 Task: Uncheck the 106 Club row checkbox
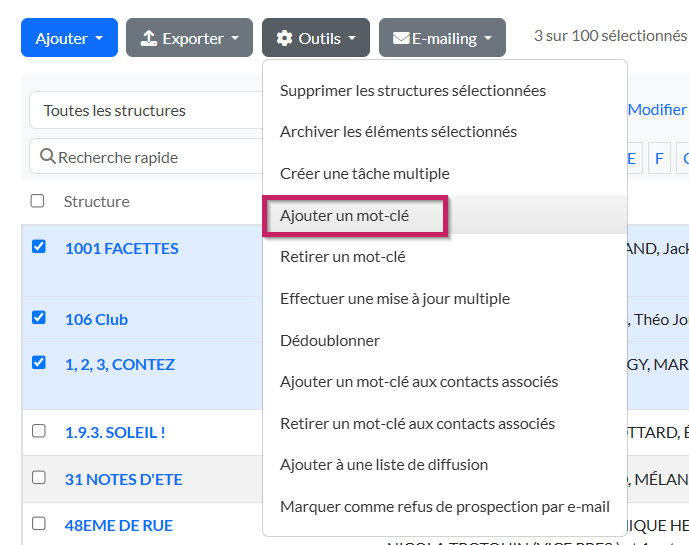(39, 317)
